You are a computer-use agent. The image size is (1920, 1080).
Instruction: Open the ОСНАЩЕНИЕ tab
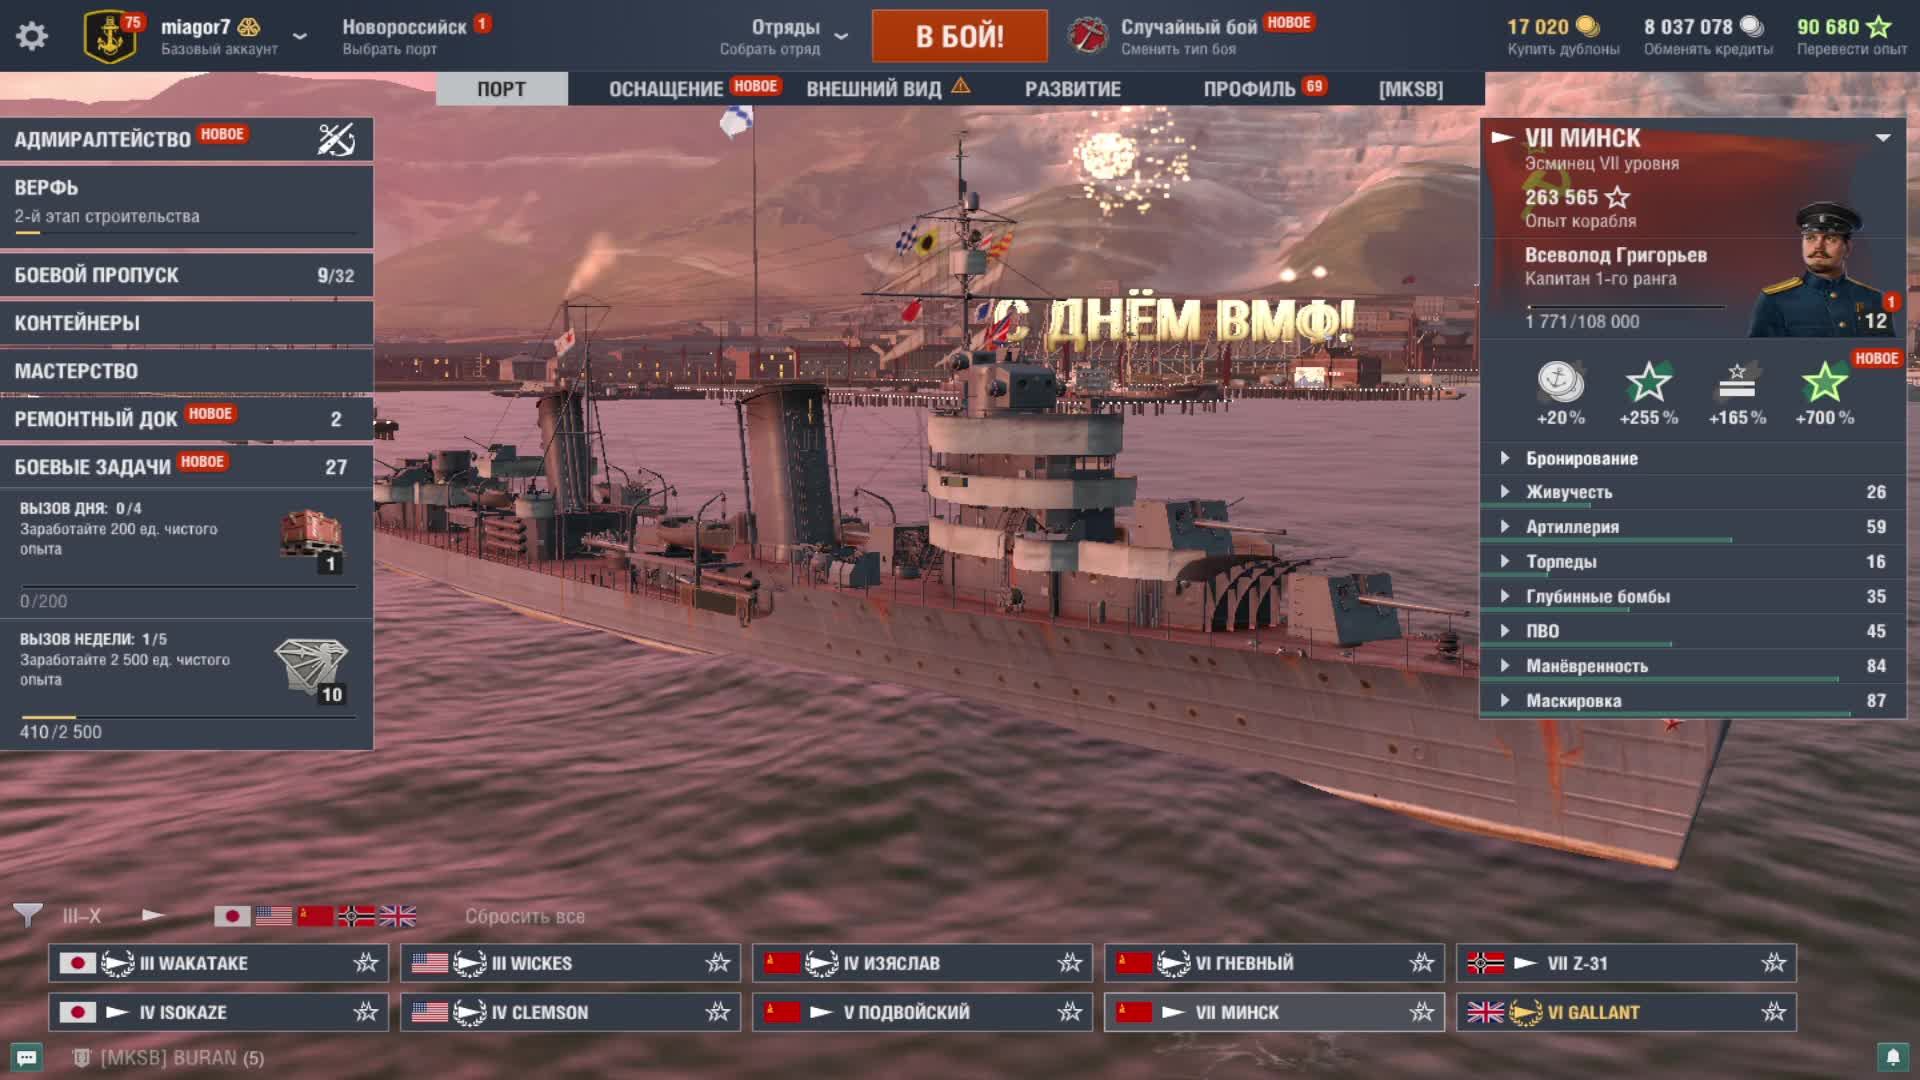(666, 89)
